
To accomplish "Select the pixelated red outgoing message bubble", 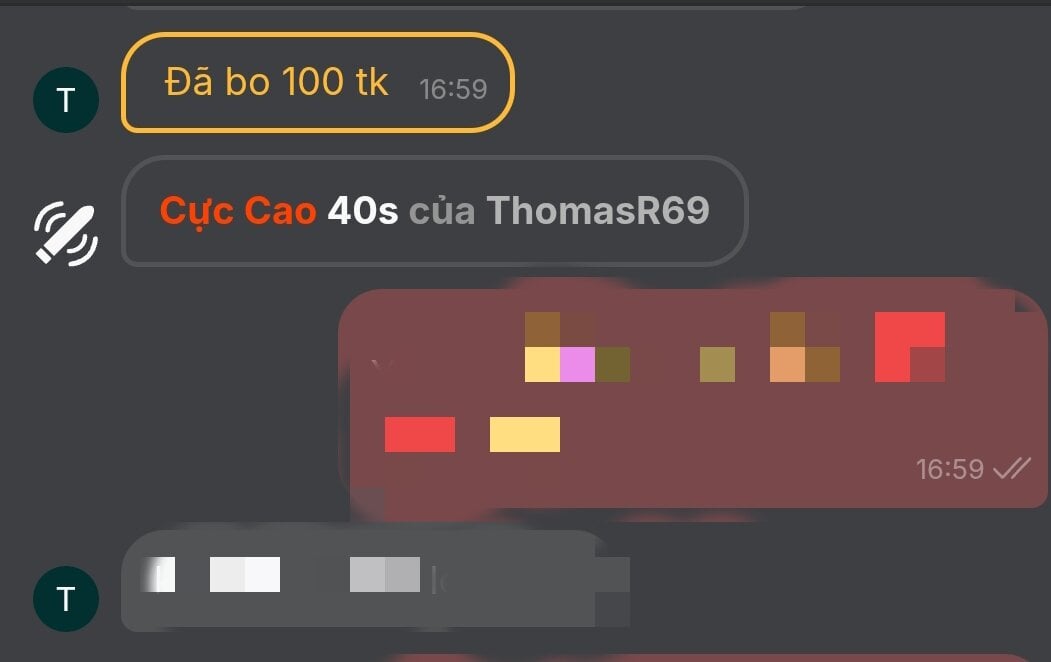I will point(693,398).
